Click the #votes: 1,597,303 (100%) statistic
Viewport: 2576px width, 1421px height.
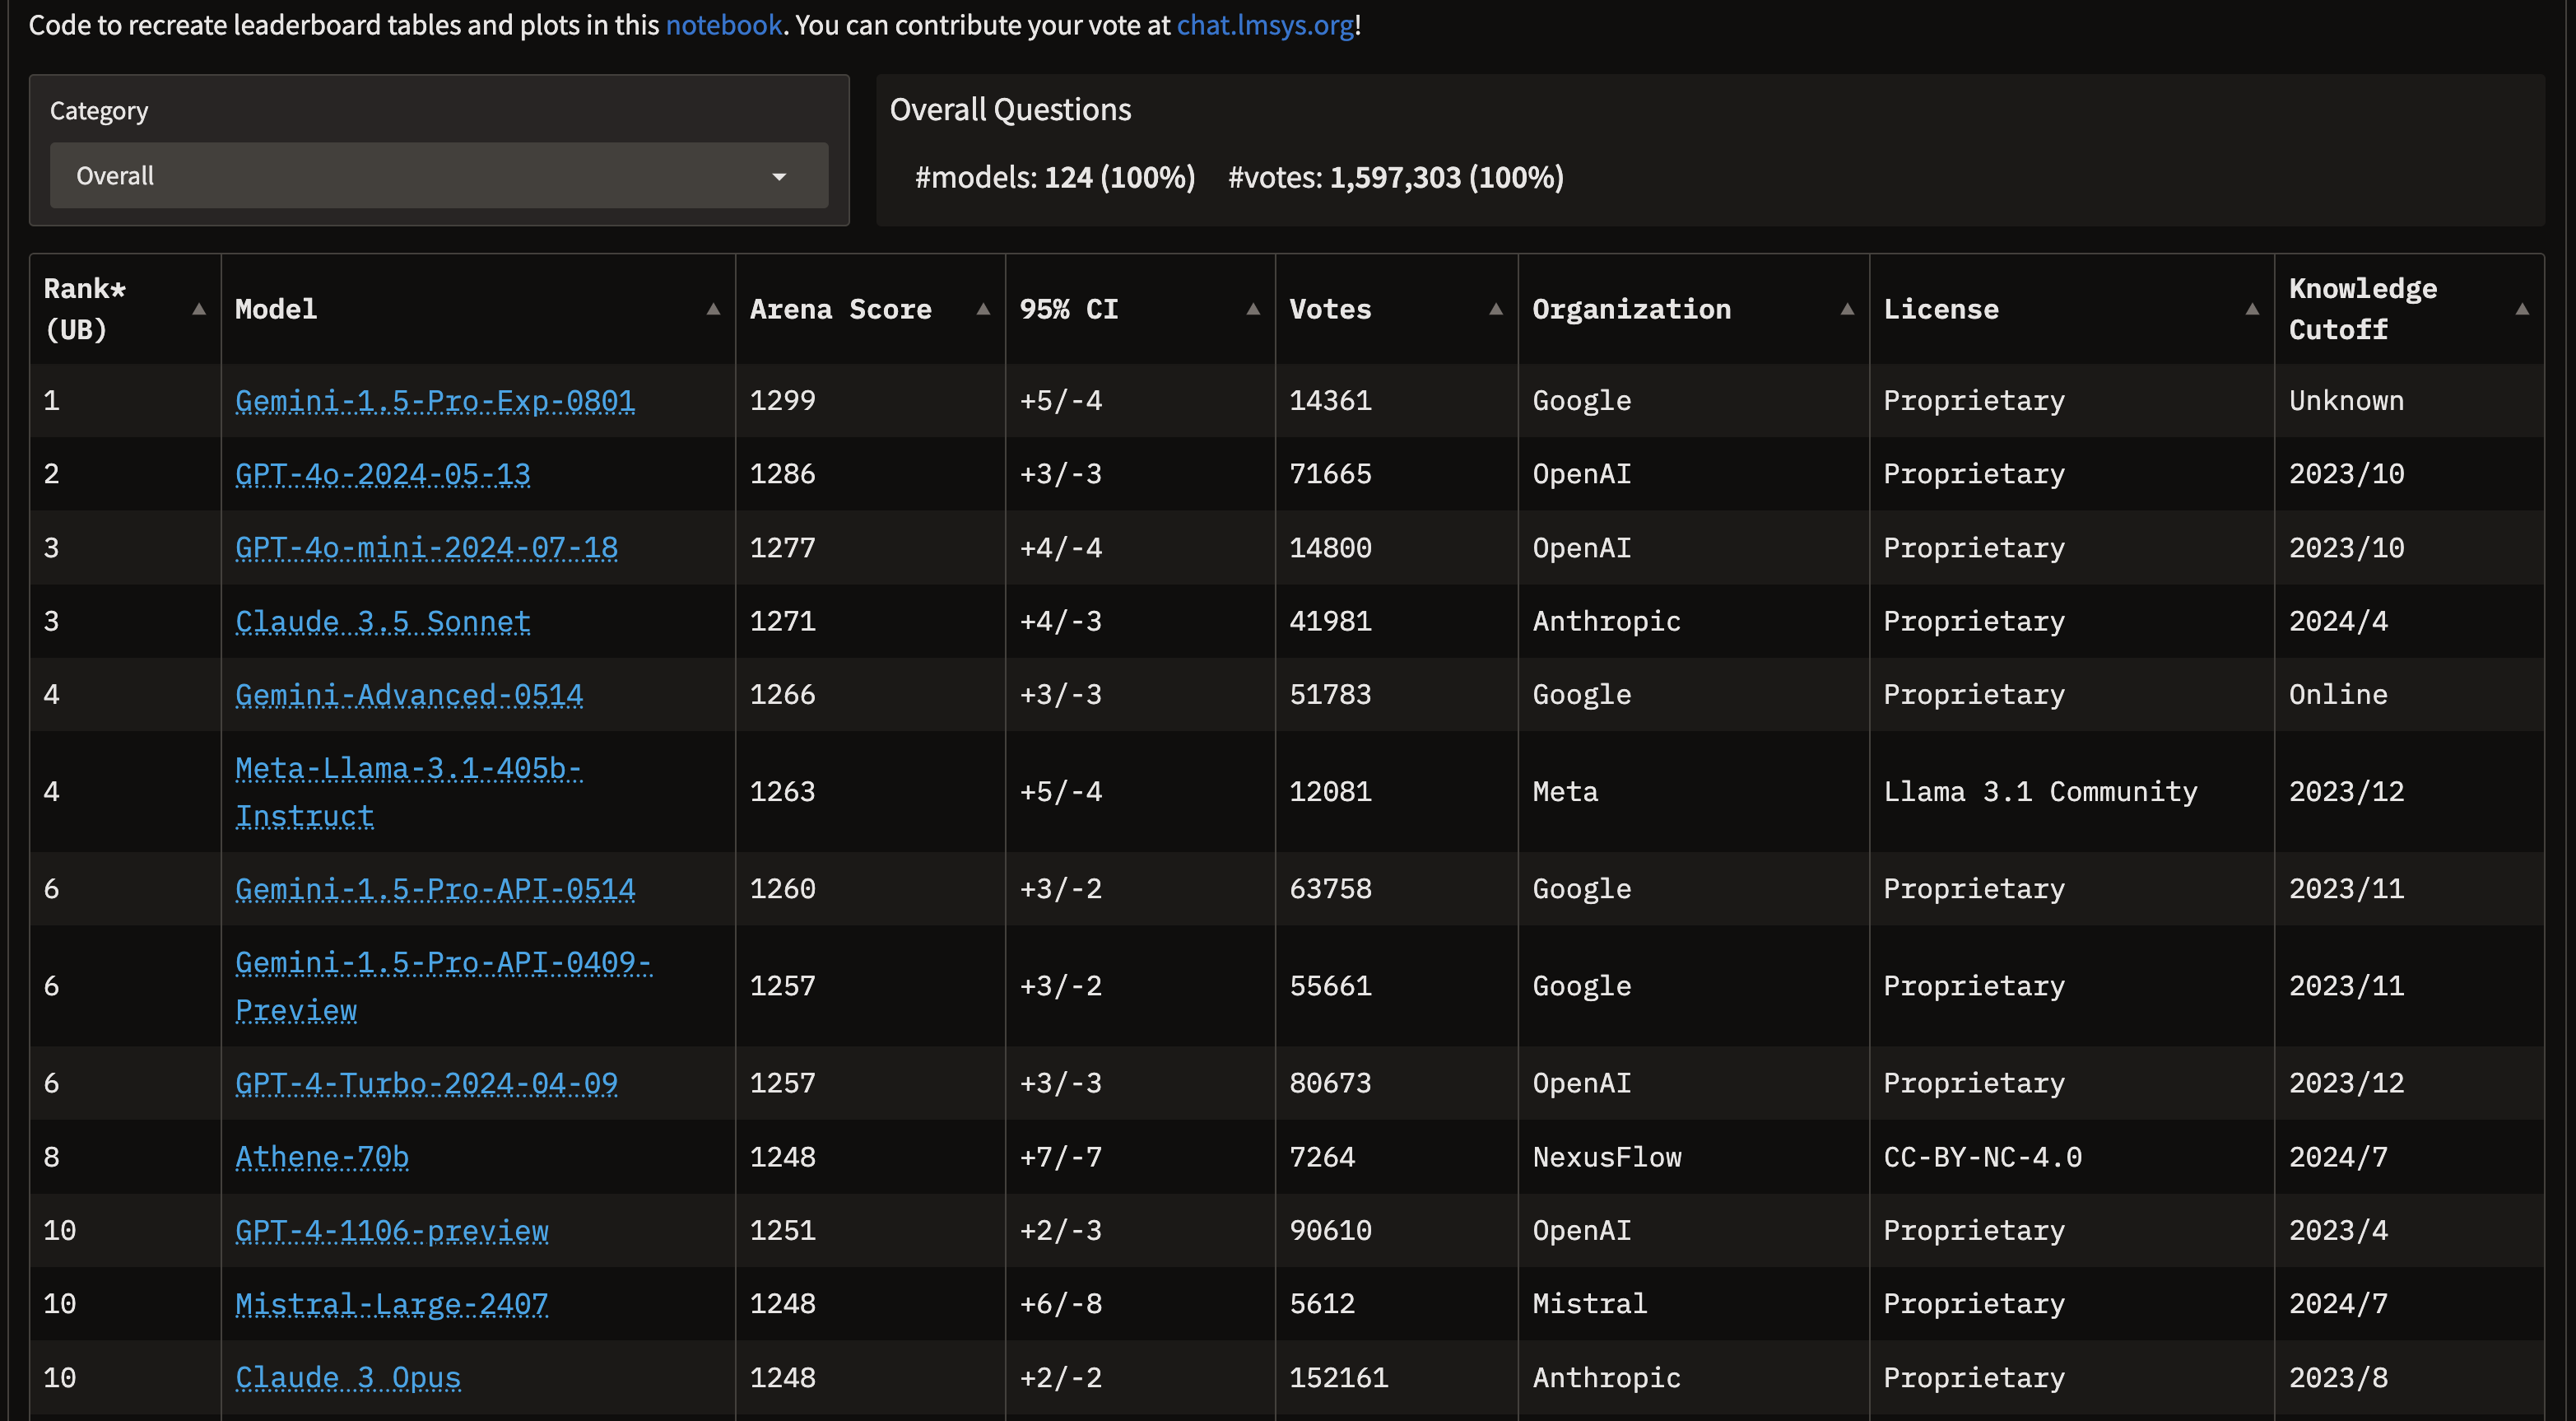tap(1395, 177)
